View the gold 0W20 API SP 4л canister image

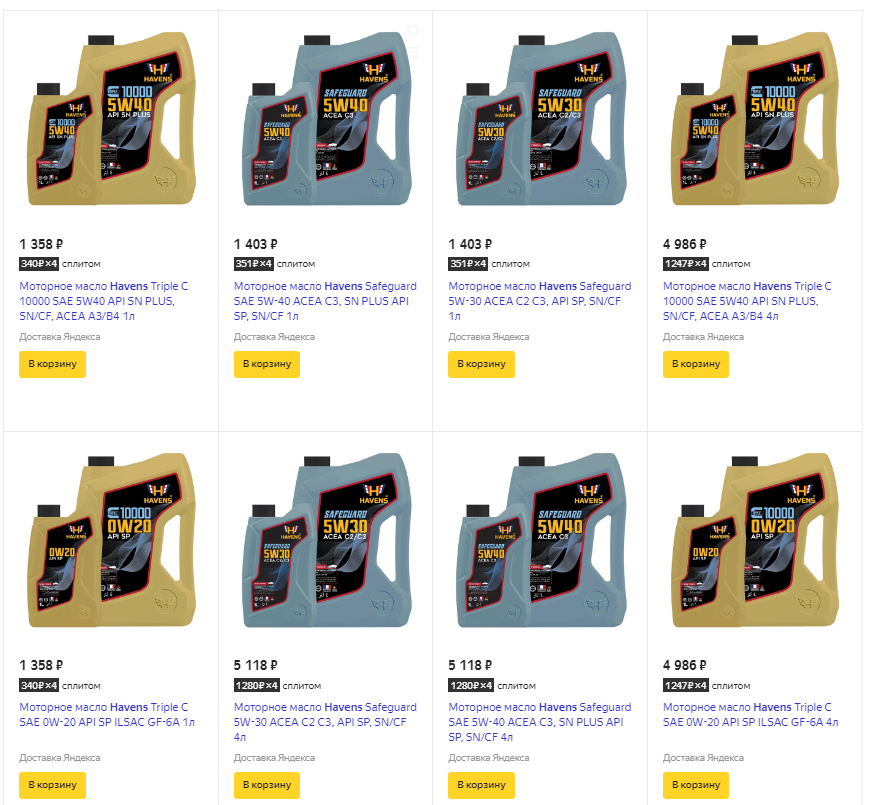(755, 540)
